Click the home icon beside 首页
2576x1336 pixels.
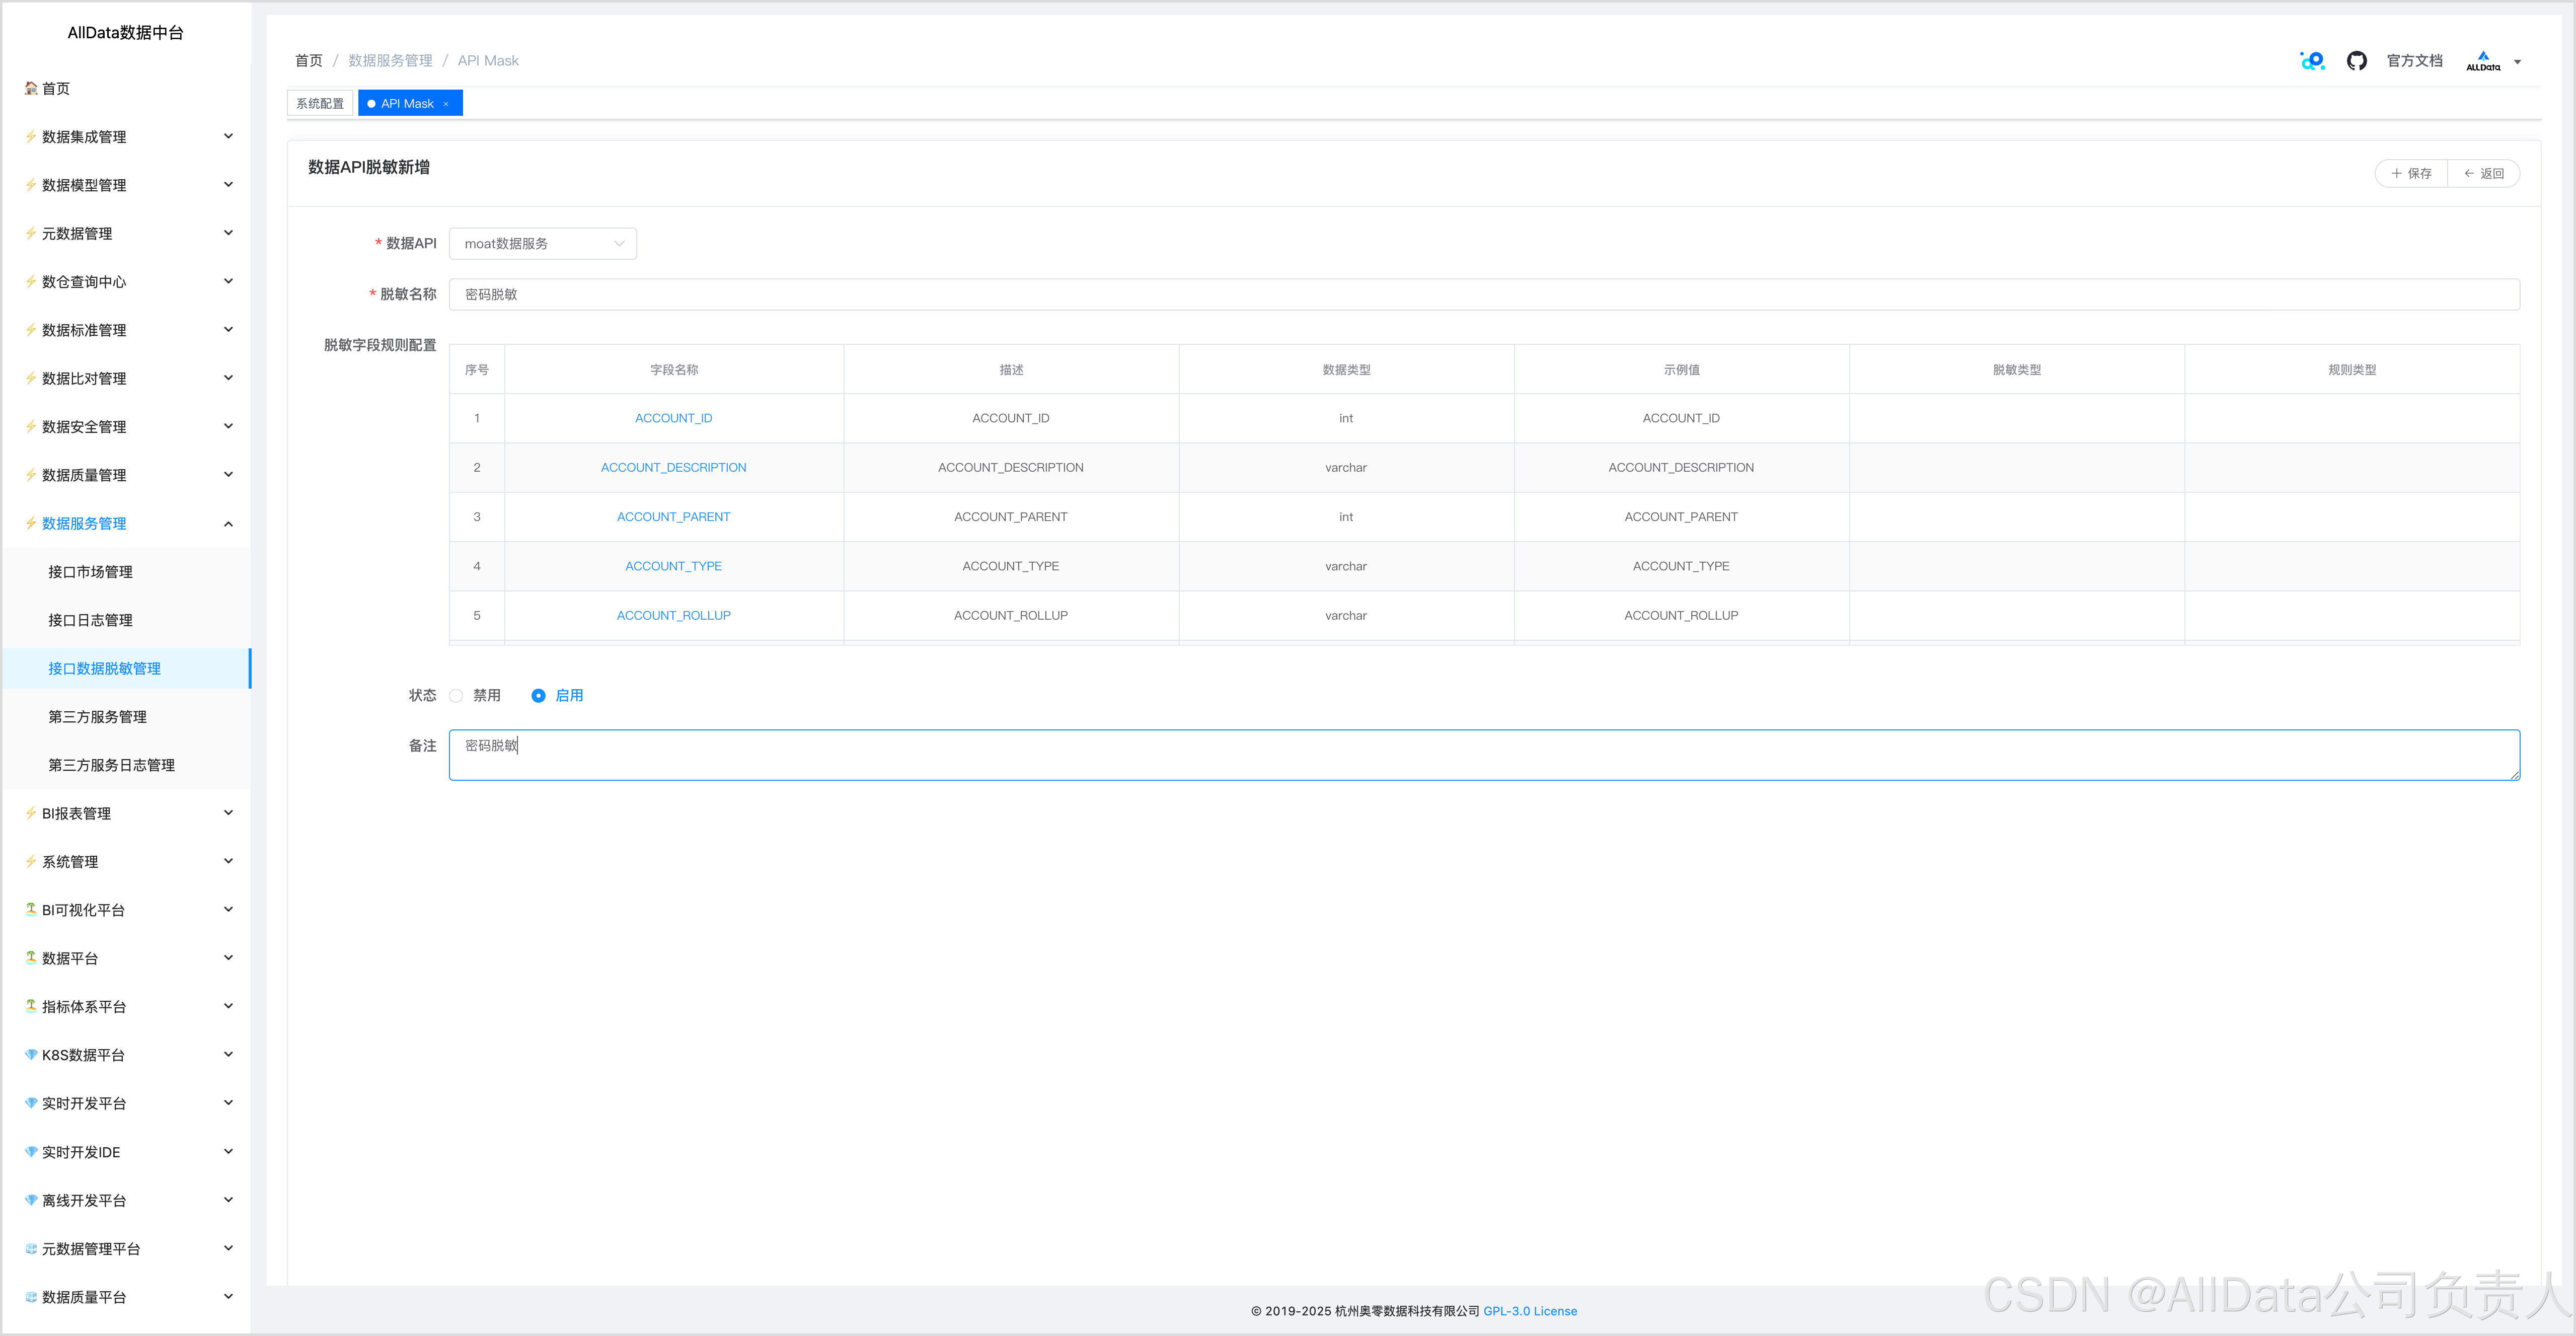coord(31,88)
